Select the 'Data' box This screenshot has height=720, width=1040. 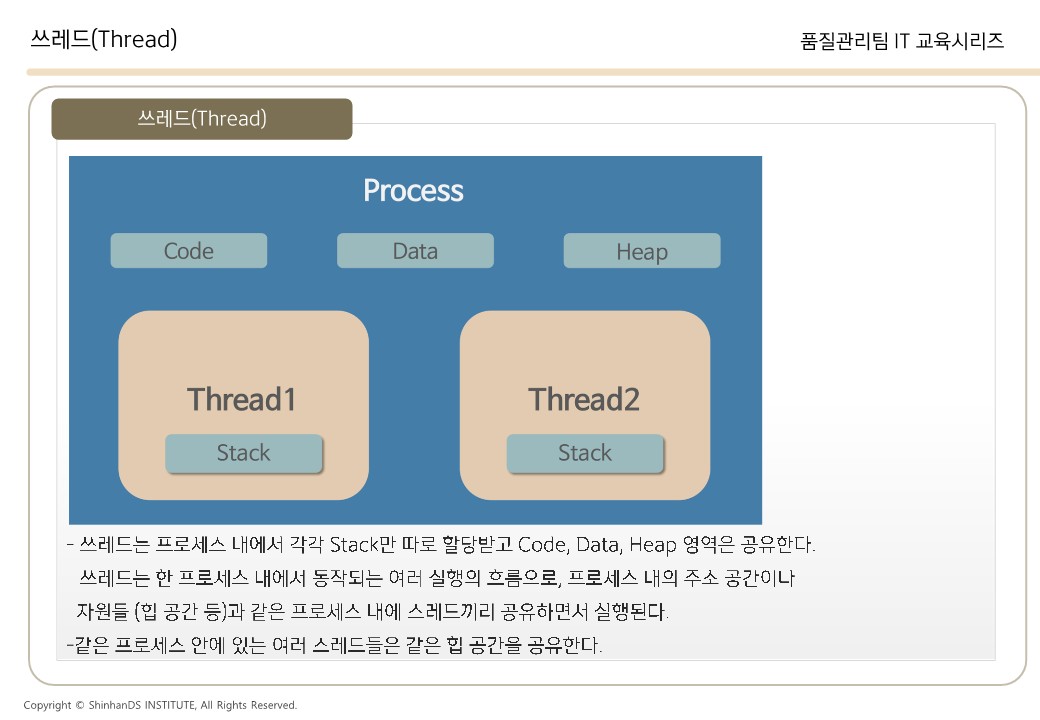tap(415, 251)
